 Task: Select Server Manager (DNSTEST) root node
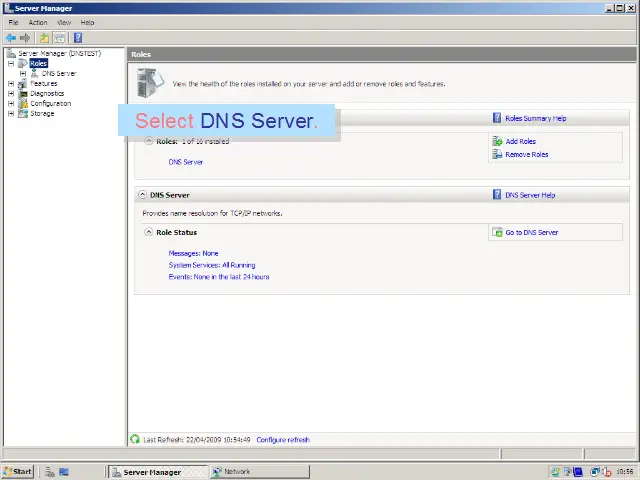point(60,53)
